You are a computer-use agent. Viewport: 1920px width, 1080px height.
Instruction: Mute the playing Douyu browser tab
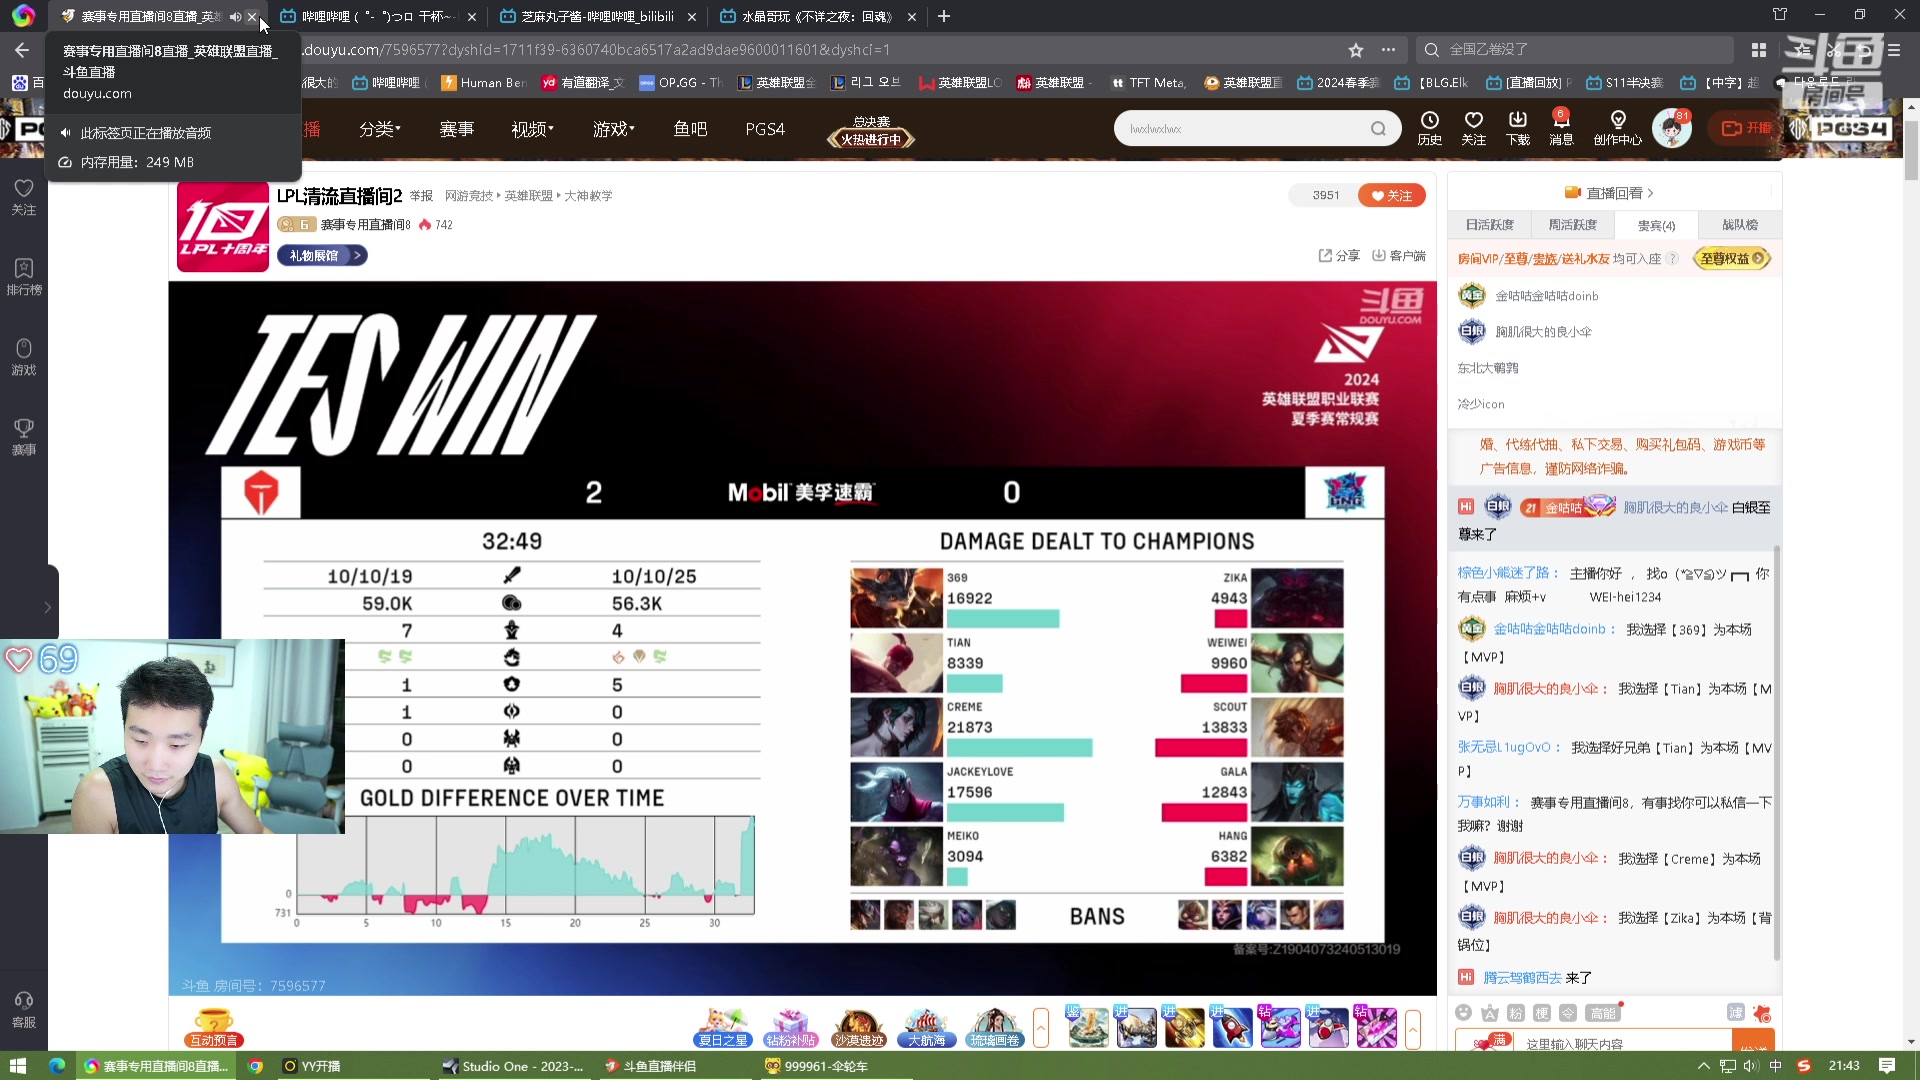[x=235, y=17]
